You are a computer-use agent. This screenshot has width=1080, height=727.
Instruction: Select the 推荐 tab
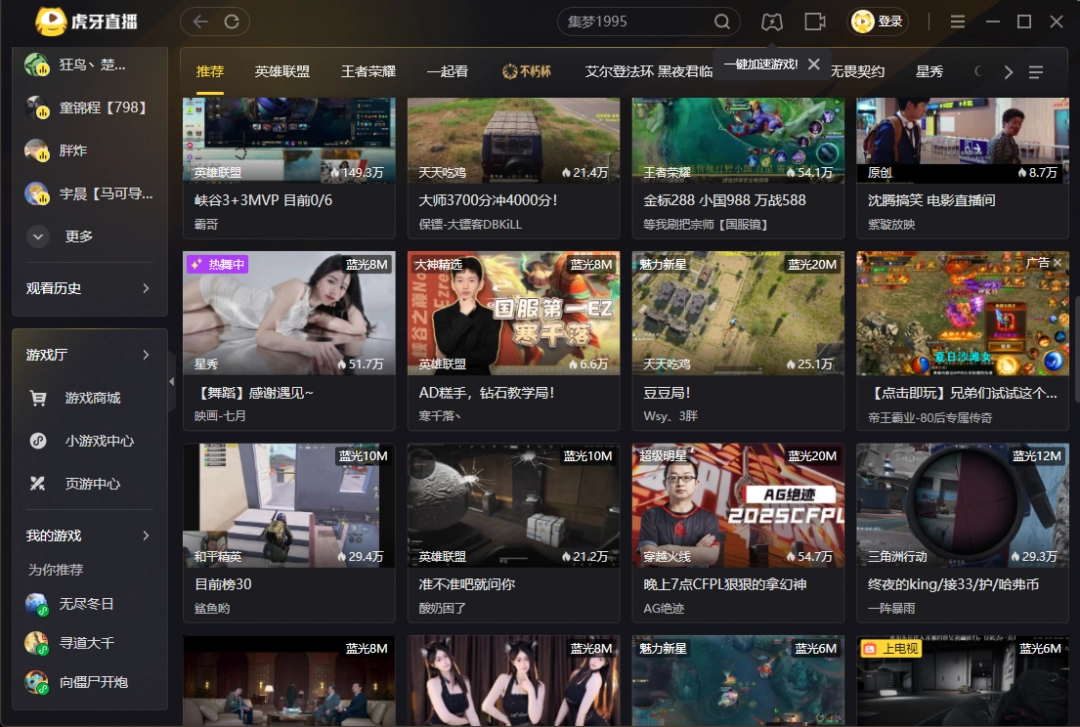tap(210, 72)
